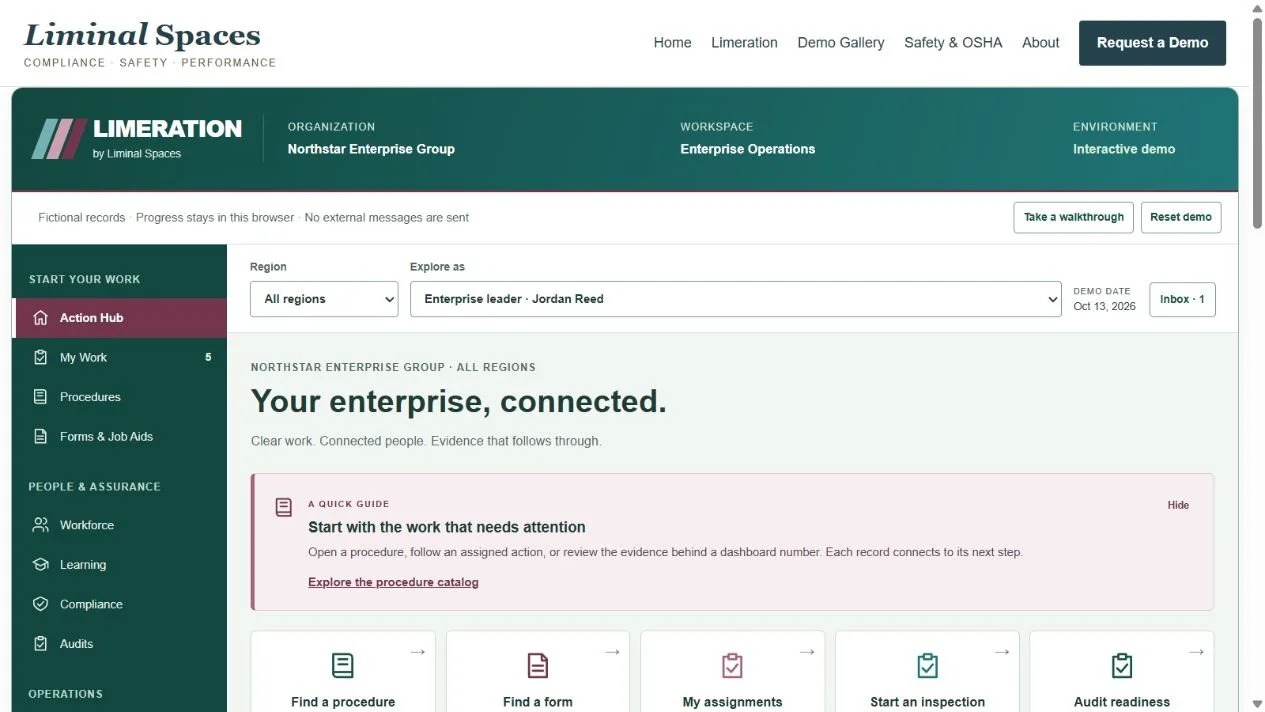Select Action Hub in sidebar
The height and width of the screenshot is (712, 1265).
[119, 318]
